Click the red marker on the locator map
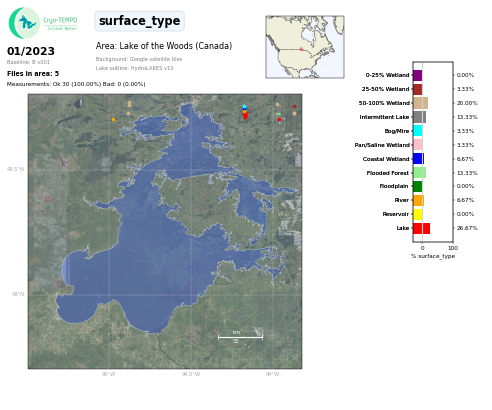Viewport: 492px width, 410px height. tap(301, 49)
